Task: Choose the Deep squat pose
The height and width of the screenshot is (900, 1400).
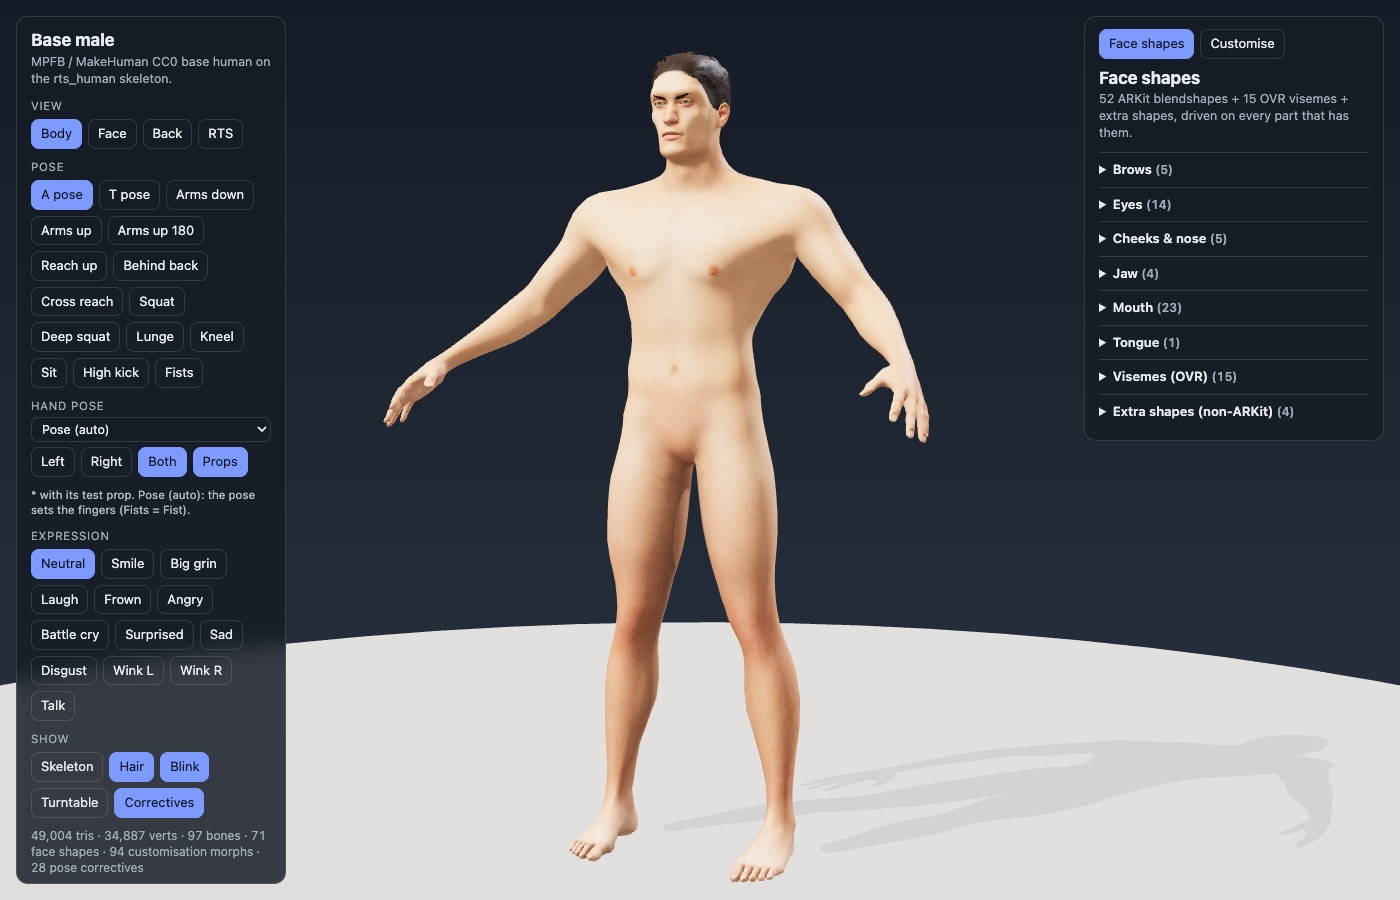Action: pyautogui.click(x=76, y=337)
